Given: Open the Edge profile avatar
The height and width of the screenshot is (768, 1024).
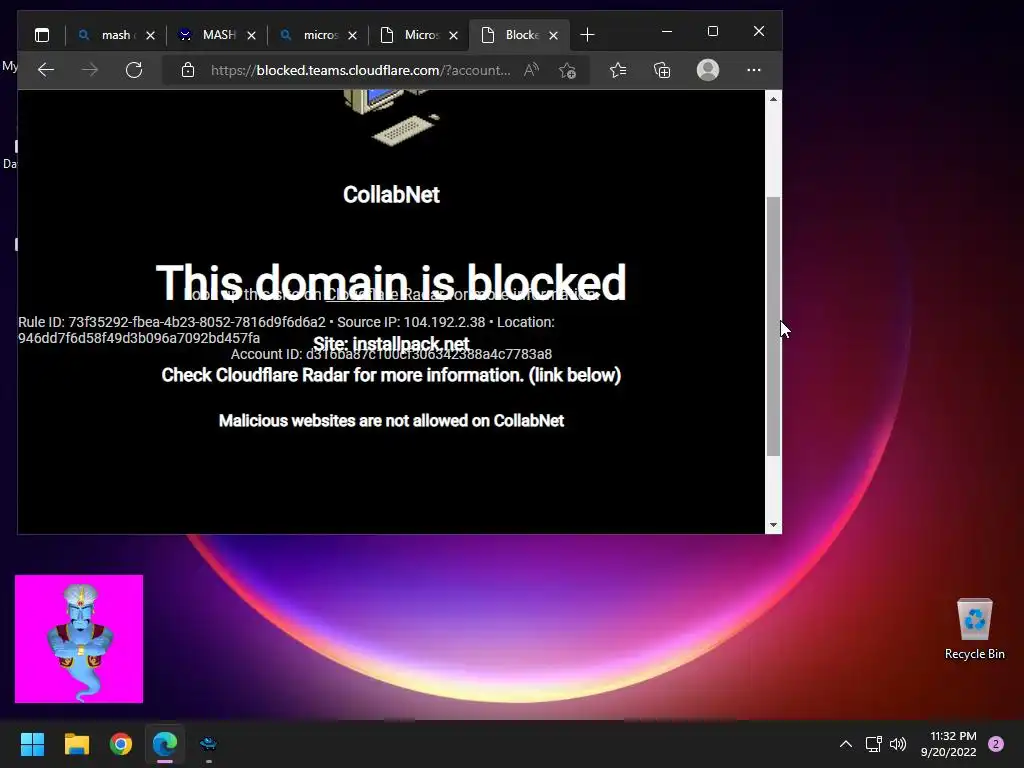Looking at the screenshot, I should click(708, 70).
